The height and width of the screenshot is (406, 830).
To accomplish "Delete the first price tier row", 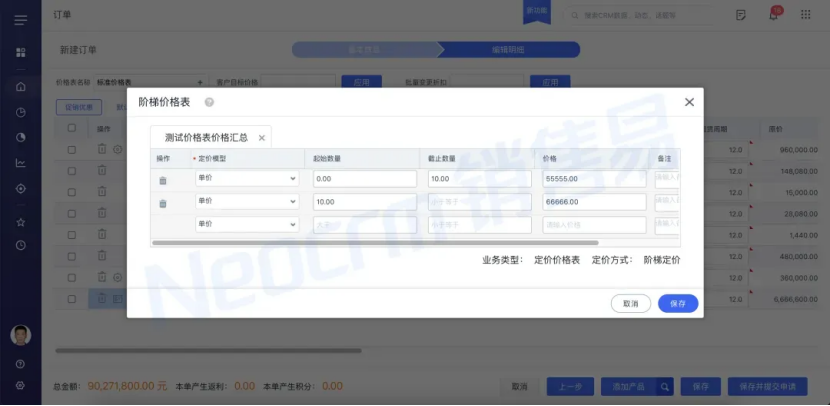I will click(163, 180).
